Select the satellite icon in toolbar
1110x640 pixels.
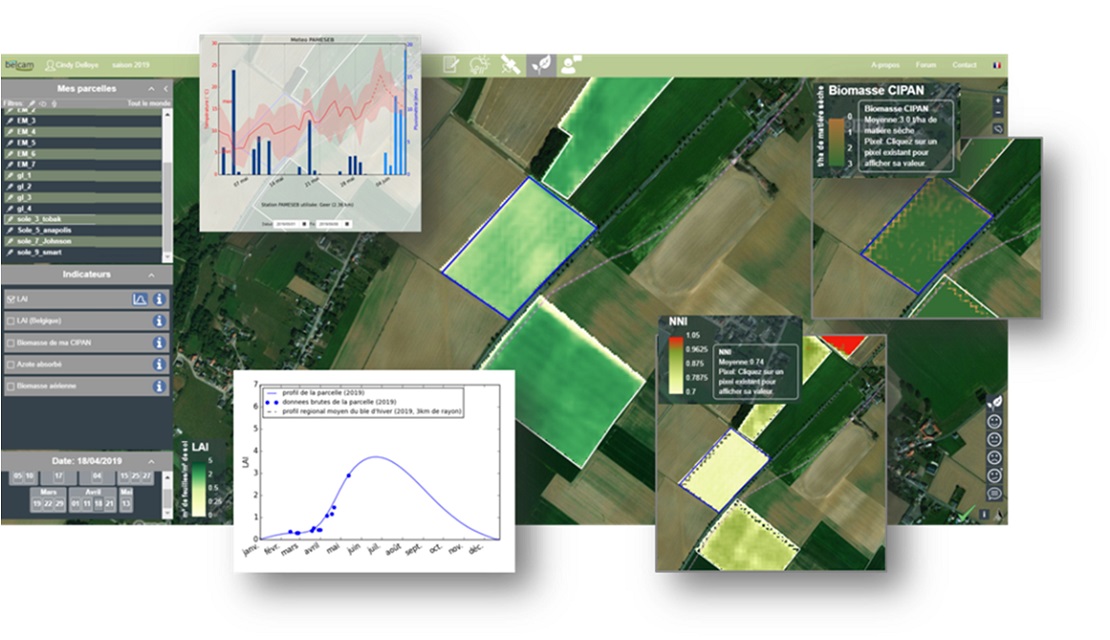(510, 65)
